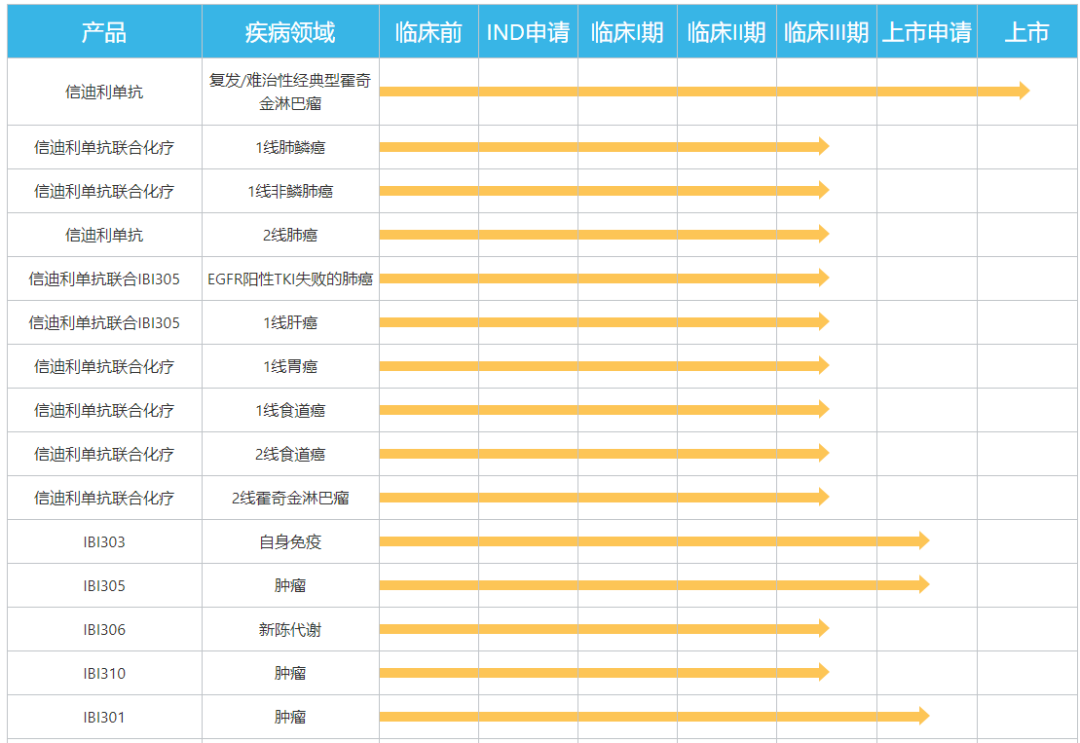Click the 产品 column header
The image size is (1080, 743).
(x=105, y=32)
